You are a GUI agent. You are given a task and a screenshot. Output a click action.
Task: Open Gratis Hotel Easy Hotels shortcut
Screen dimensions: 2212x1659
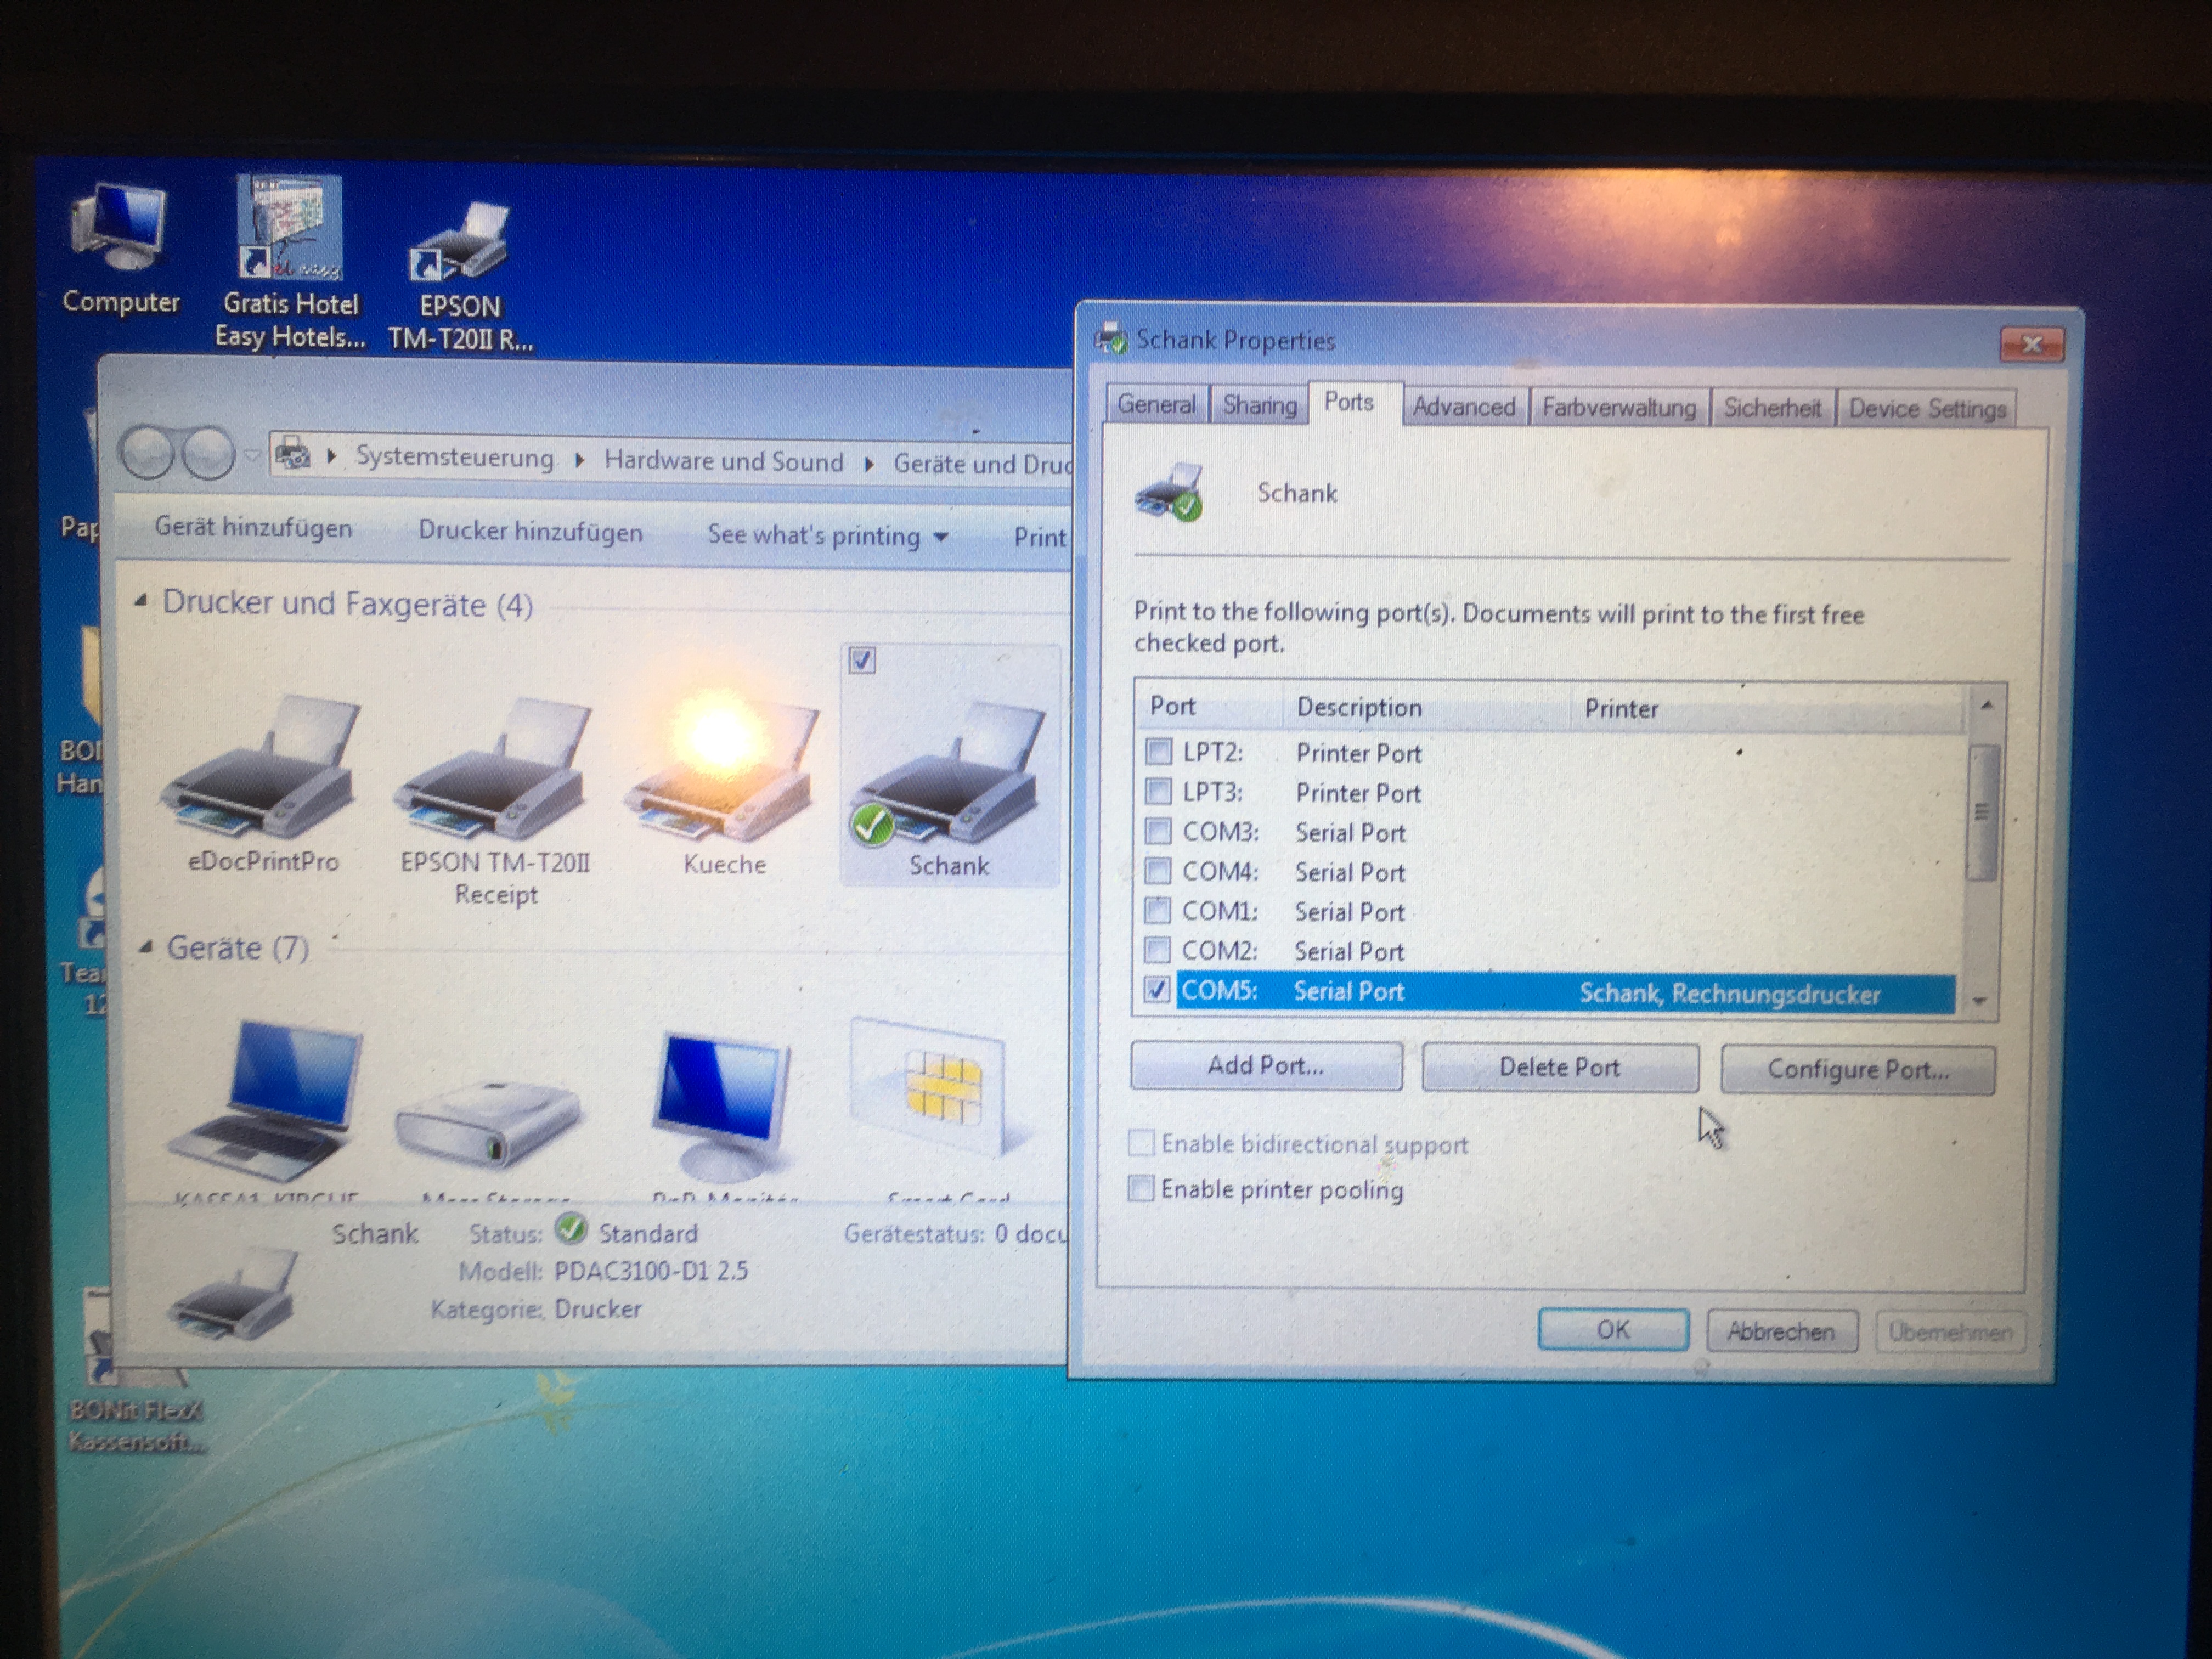pos(290,262)
